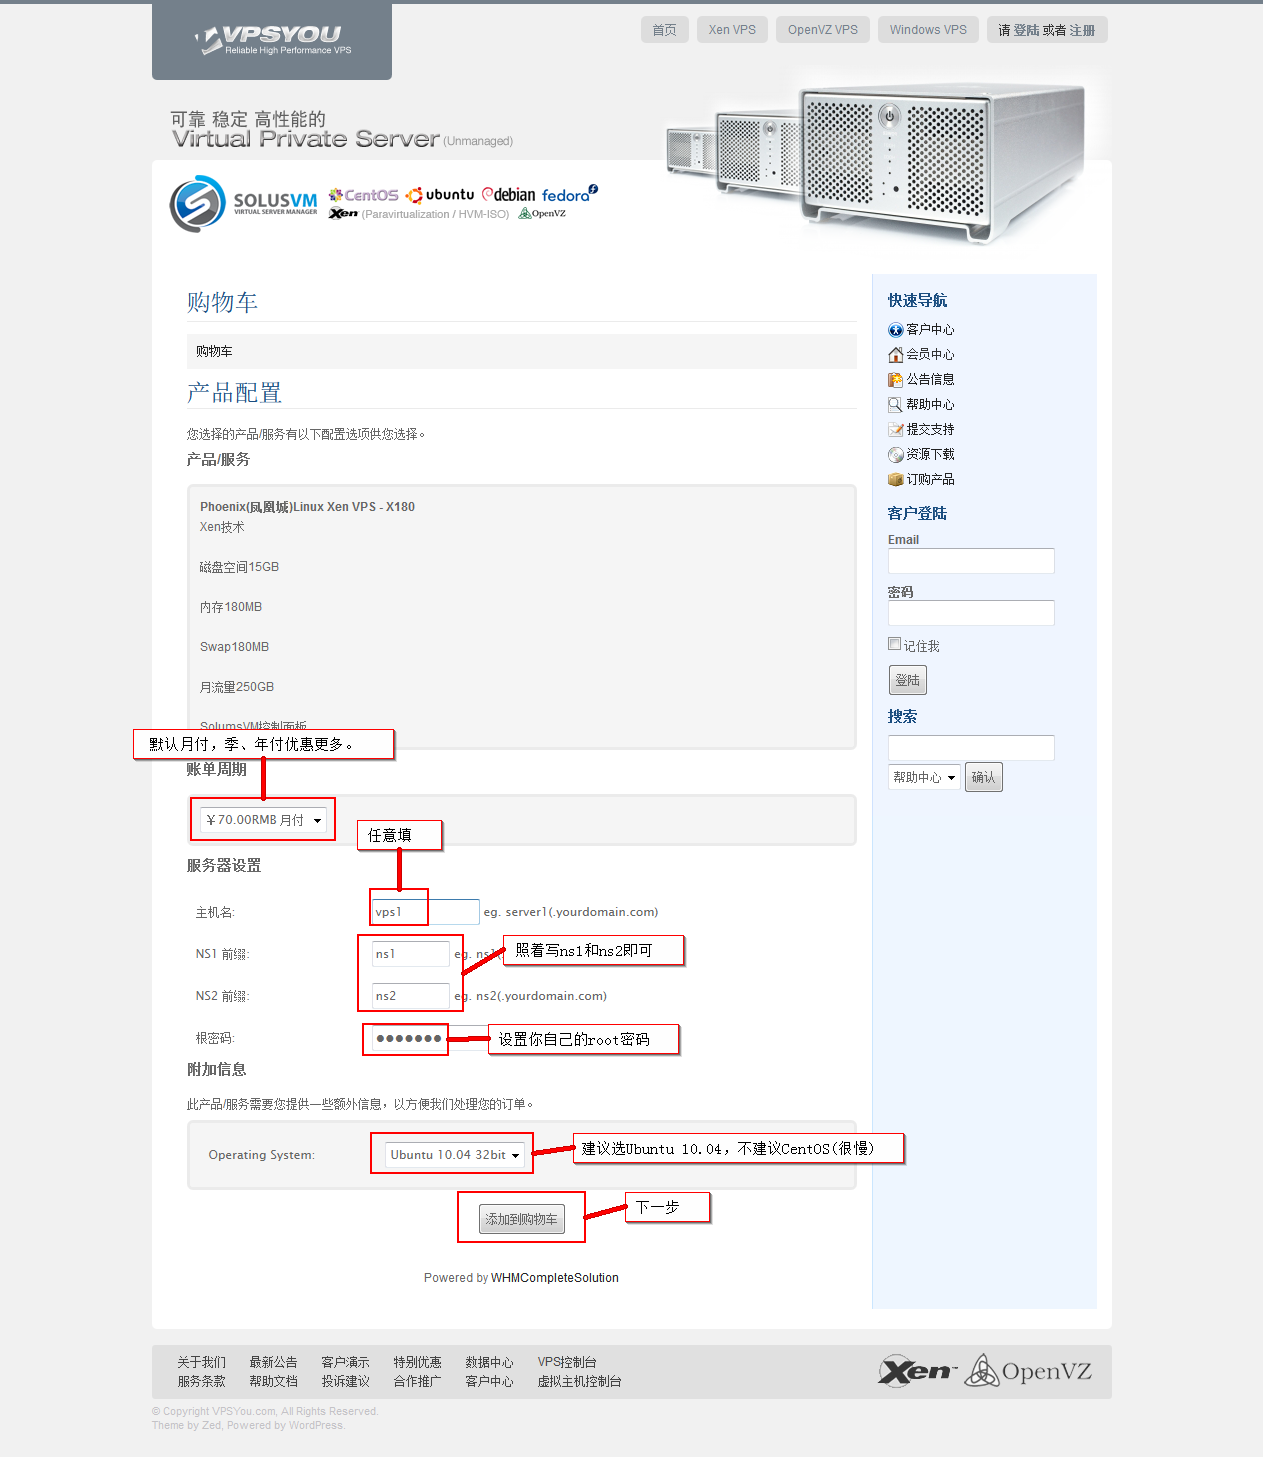Click the 登陆 login button
Screen dimensions: 1263x1457
click(907, 680)
